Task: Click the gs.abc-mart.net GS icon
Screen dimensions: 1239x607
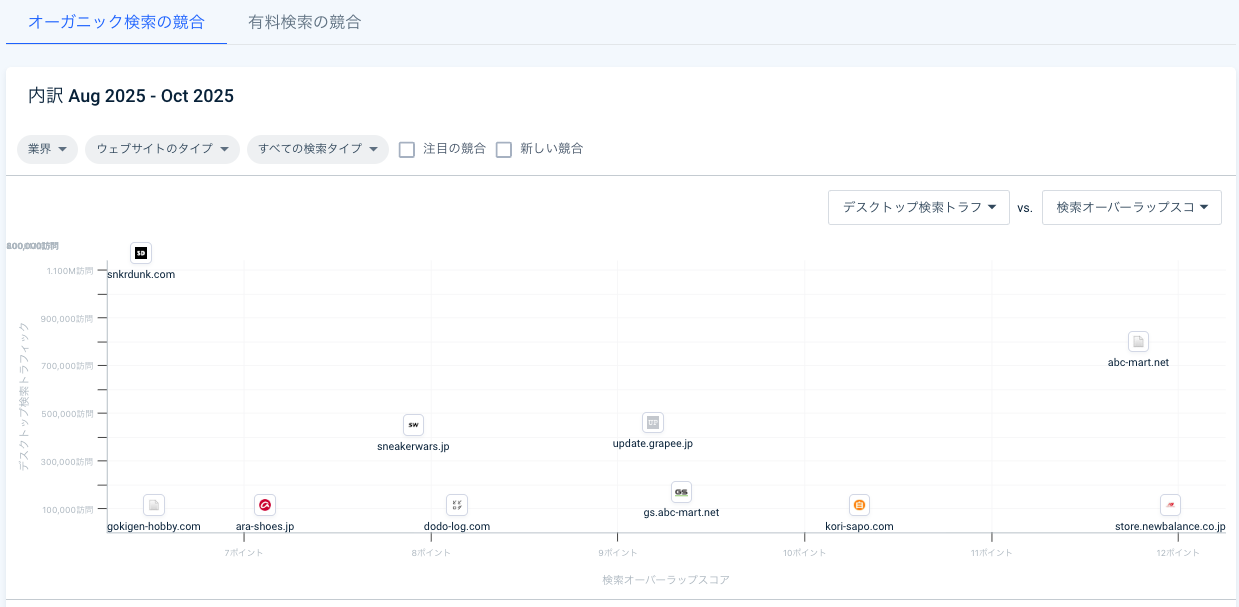Action: (x=681, y=492)
